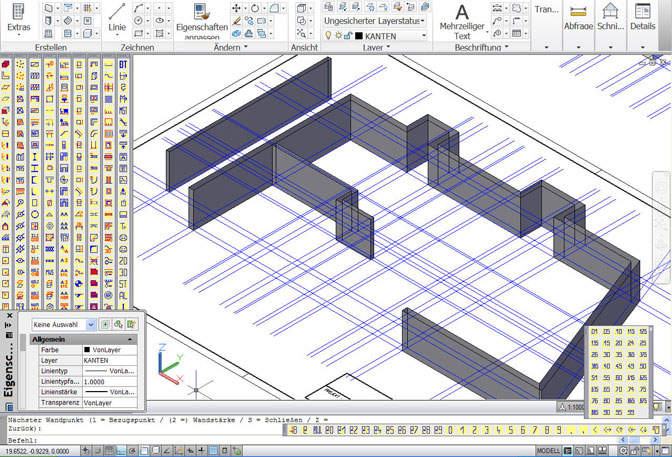
Task: Open the Abfrage measure tool
Action: [578, 18]
